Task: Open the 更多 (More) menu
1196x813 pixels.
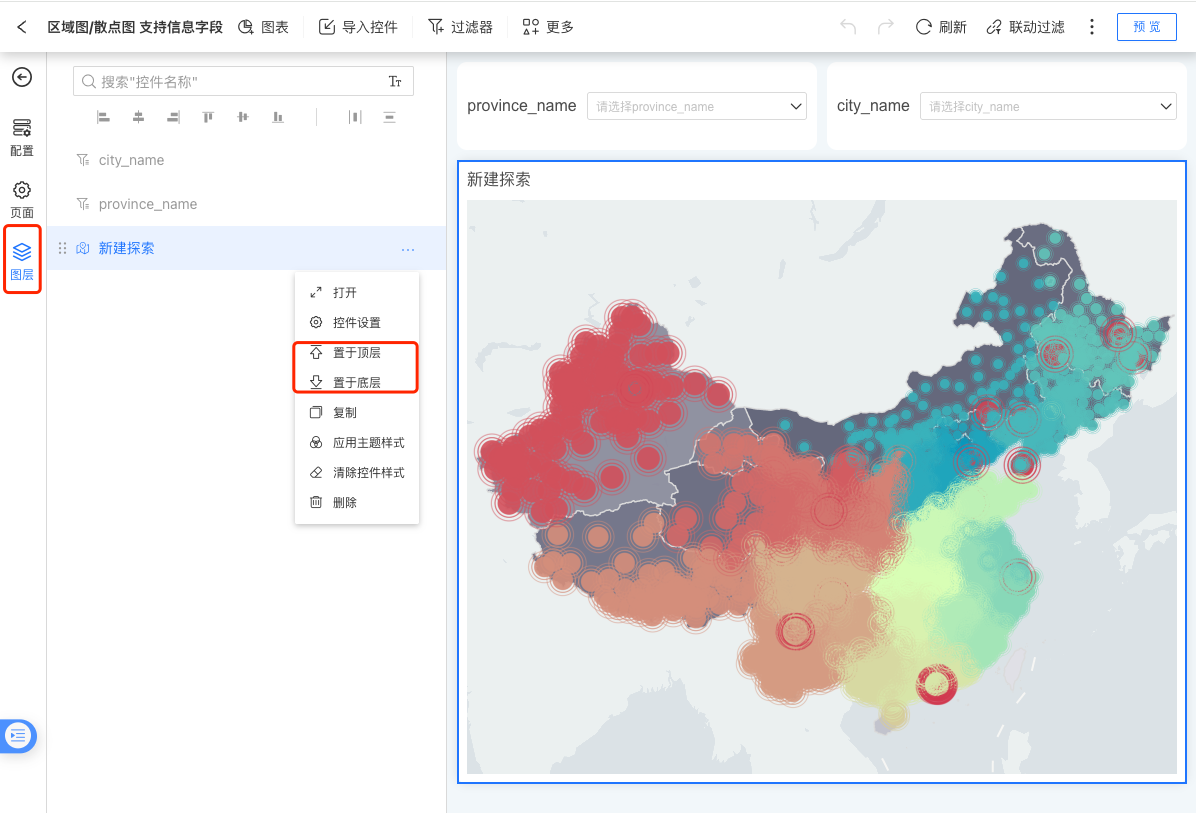Action: [548, 27]
